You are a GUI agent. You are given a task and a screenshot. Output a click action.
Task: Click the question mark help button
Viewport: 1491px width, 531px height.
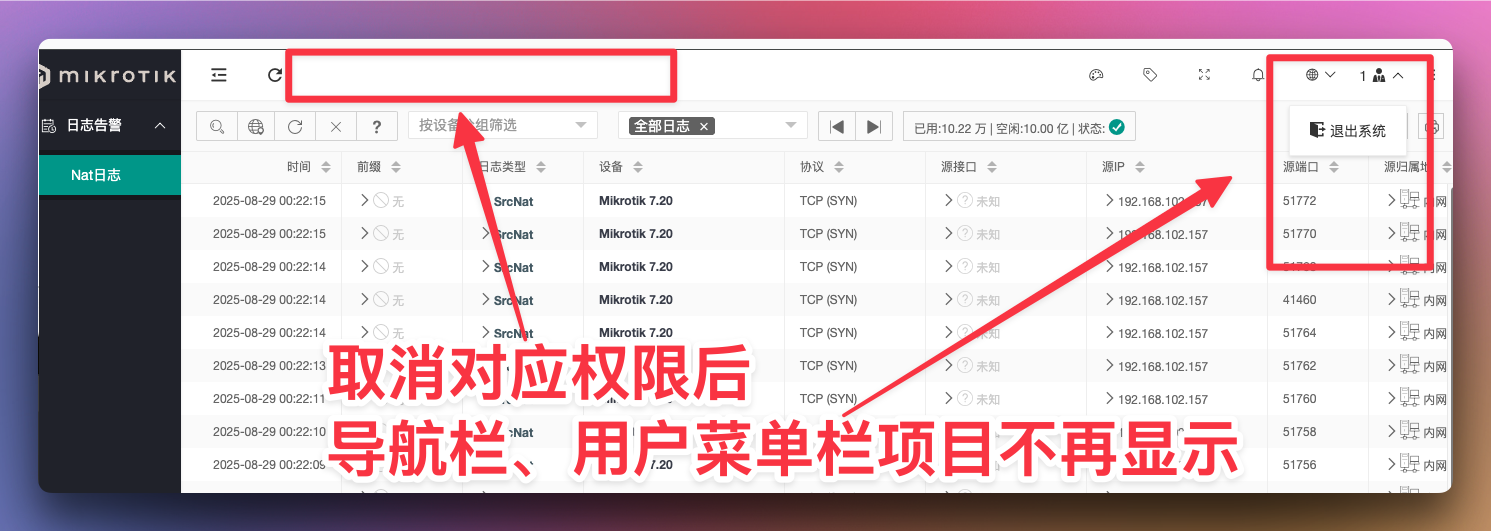click(376, 127)
